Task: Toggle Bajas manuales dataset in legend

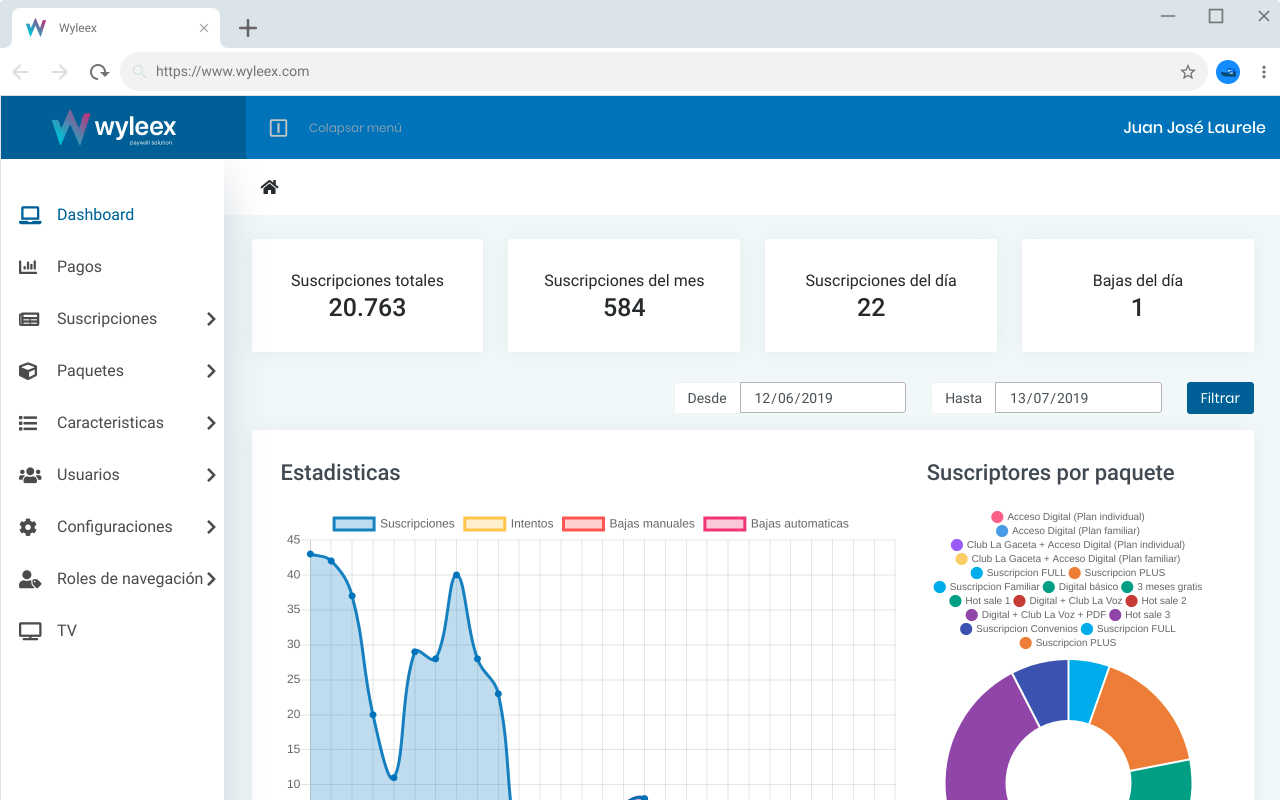Action: pyautogui.click(x=628, y=524)
